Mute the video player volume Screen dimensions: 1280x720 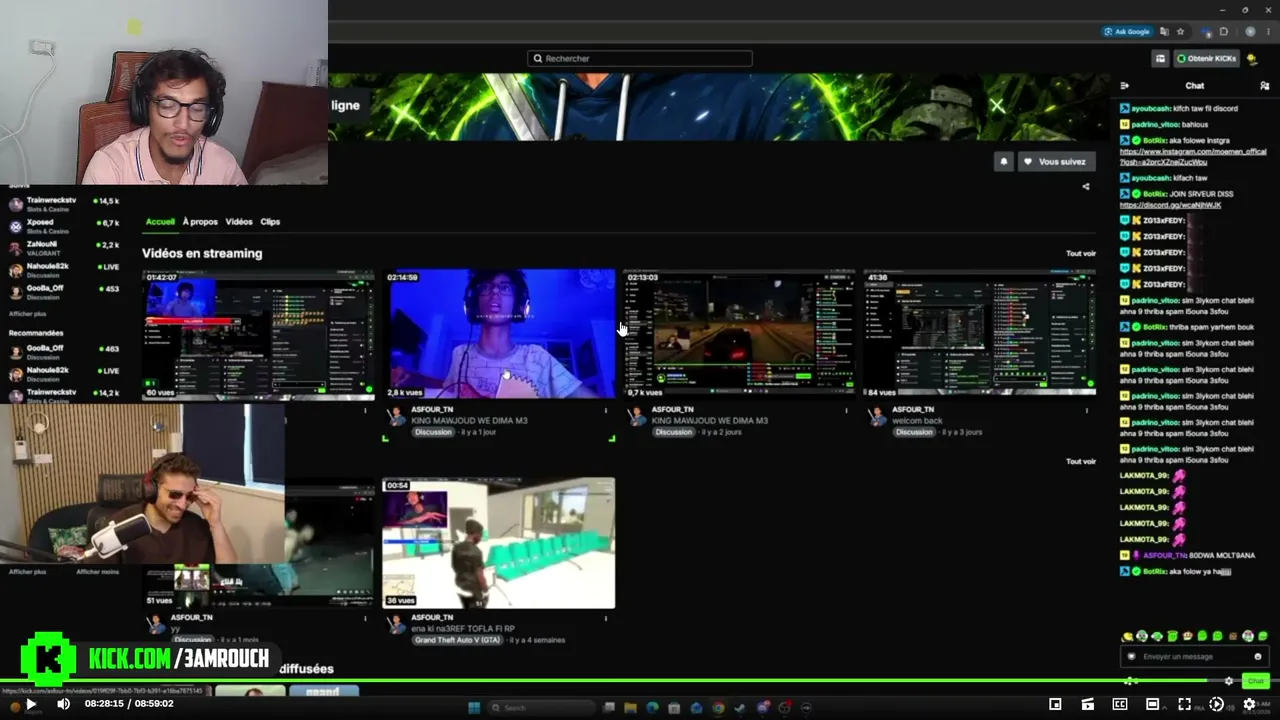pyautogui.click(x=63, y=704)
